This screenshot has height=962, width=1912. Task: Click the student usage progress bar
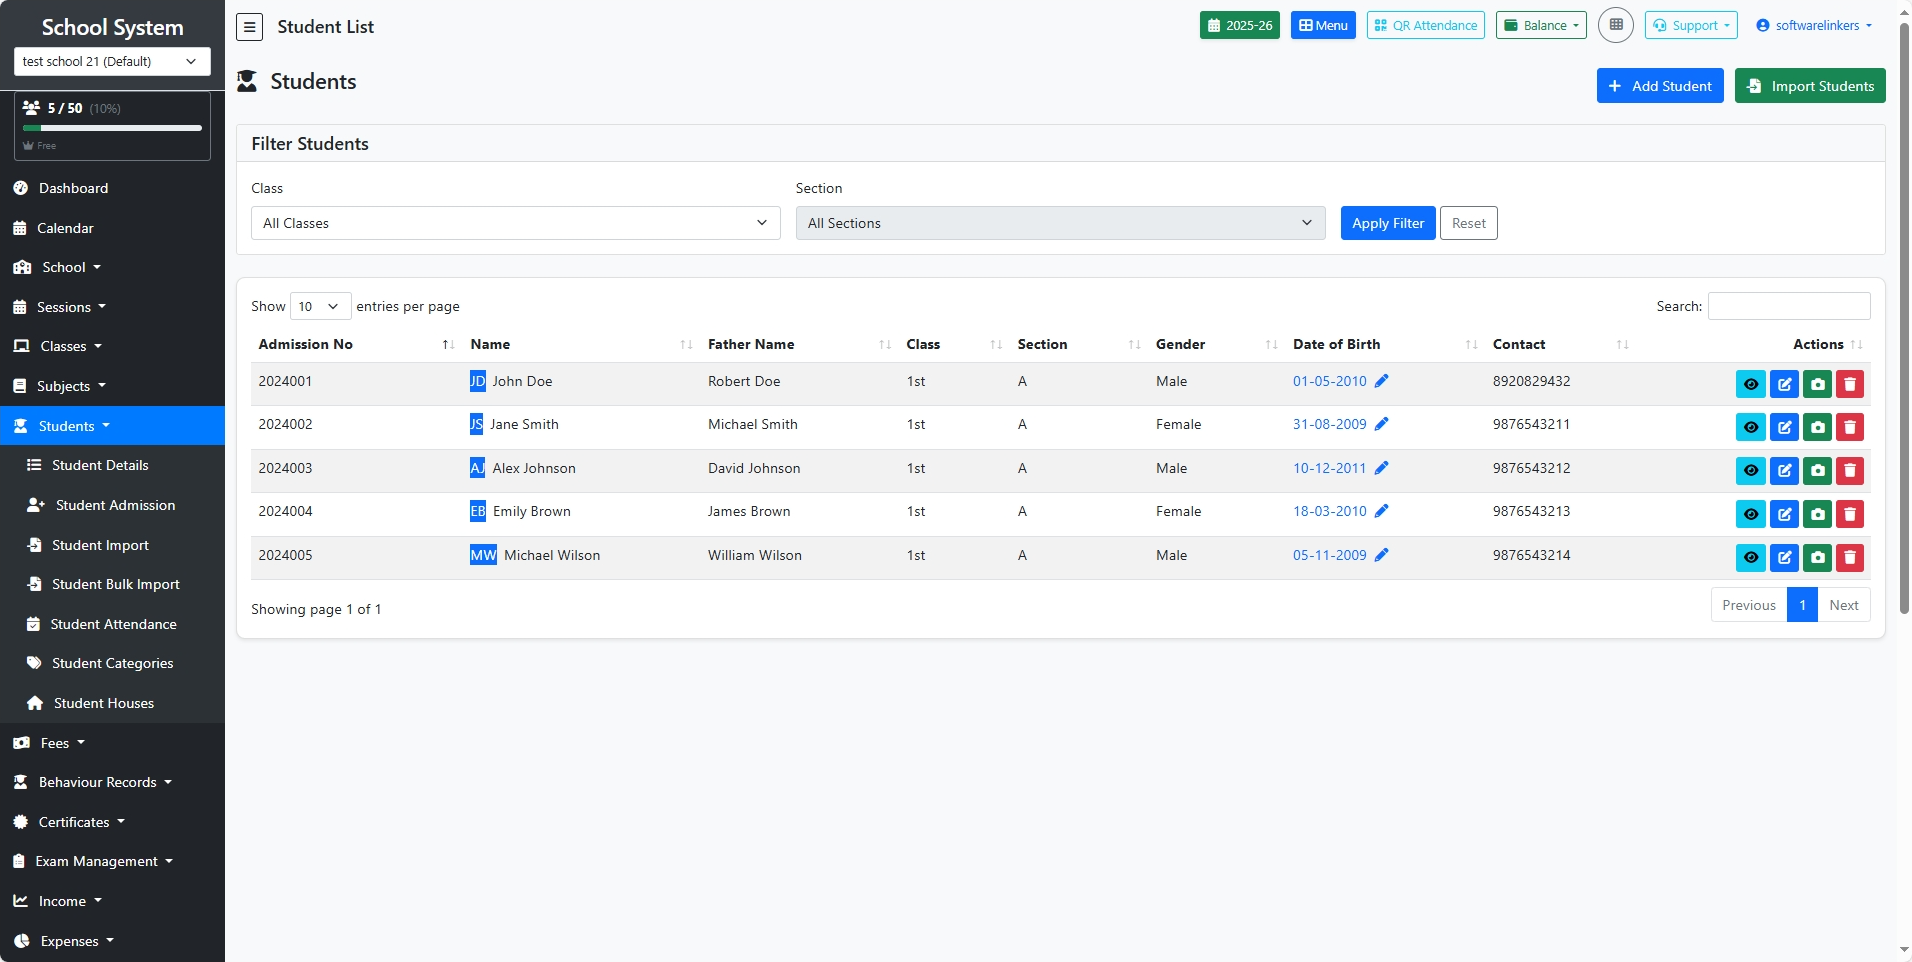(x=112, y=128)
